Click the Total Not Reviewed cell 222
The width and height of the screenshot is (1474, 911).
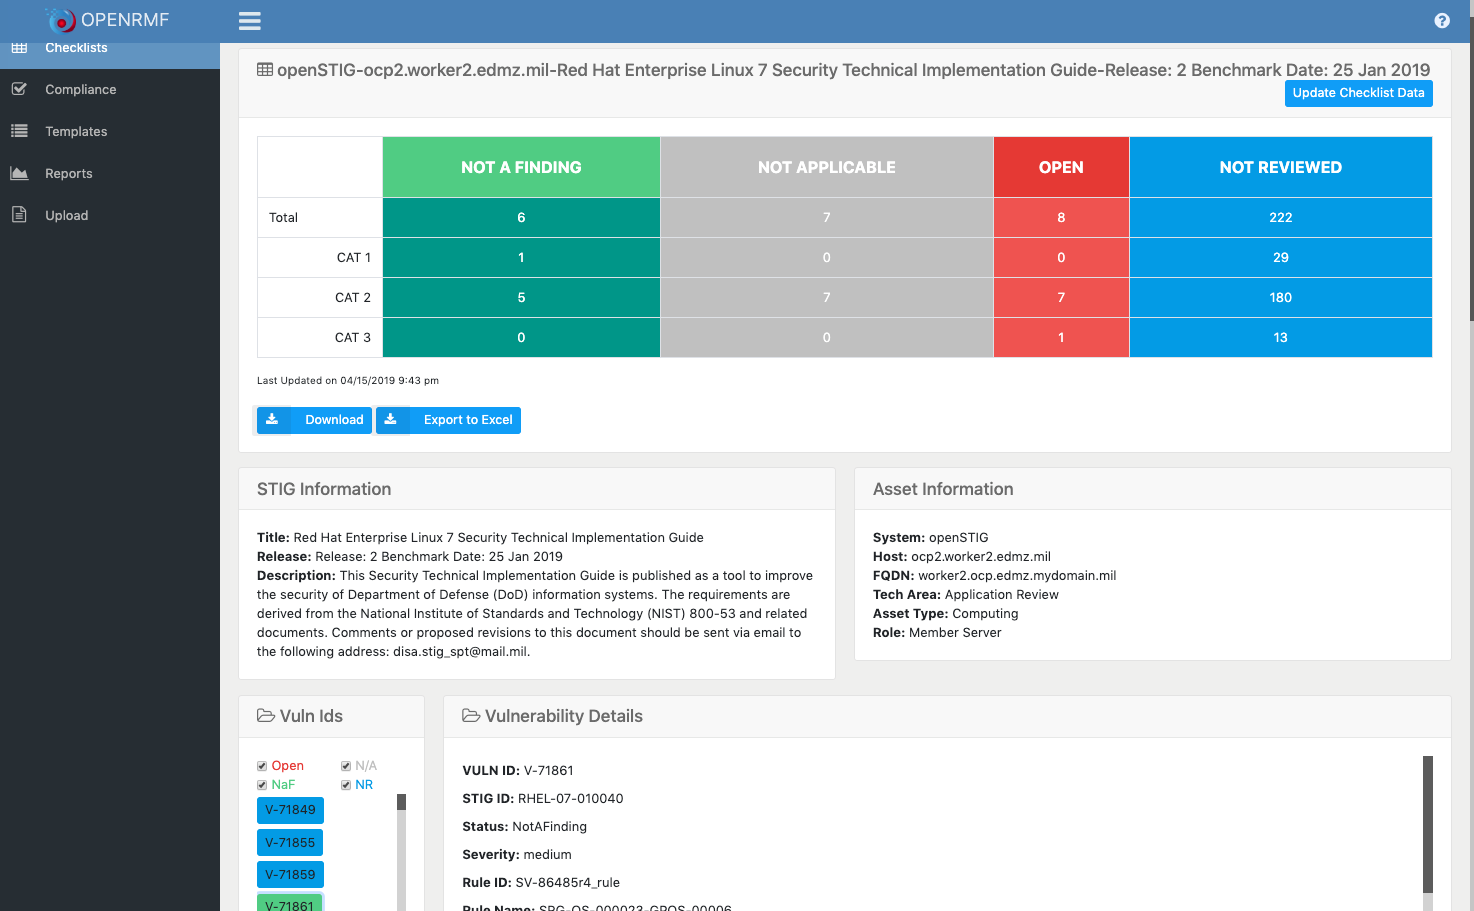[1281, 217]
